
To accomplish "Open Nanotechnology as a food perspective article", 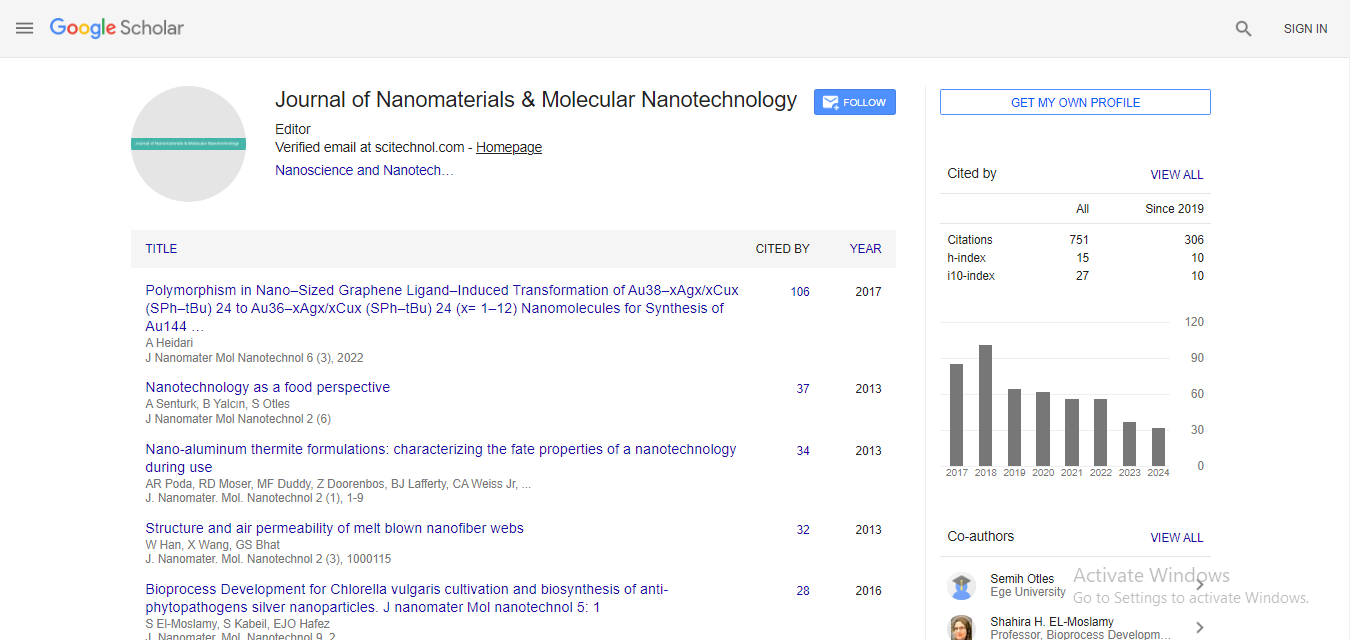I will (268, 387).
